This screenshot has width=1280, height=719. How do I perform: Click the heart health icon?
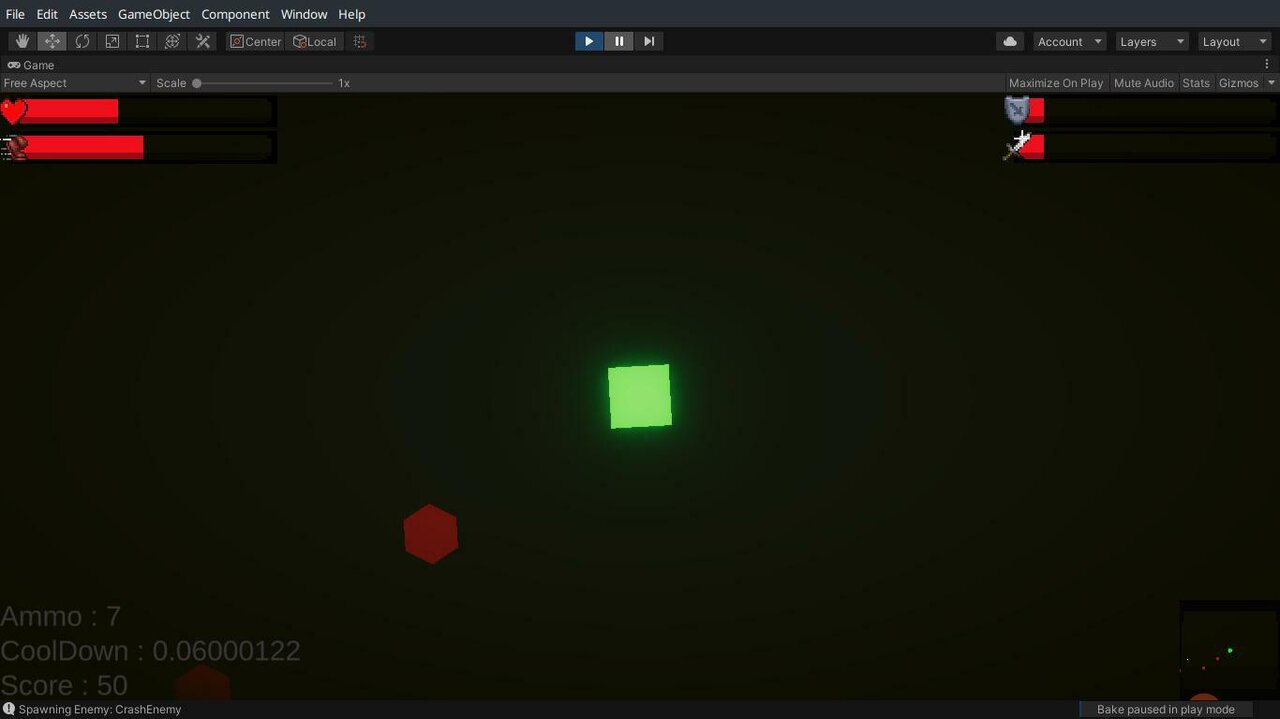point(13,111)
